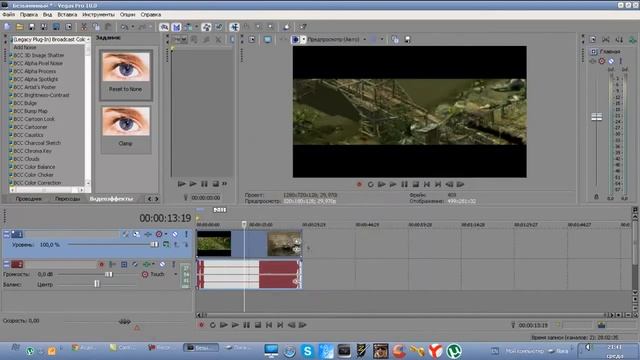
Task: Arm the audio track for recording
Action: tap(101, 264)
